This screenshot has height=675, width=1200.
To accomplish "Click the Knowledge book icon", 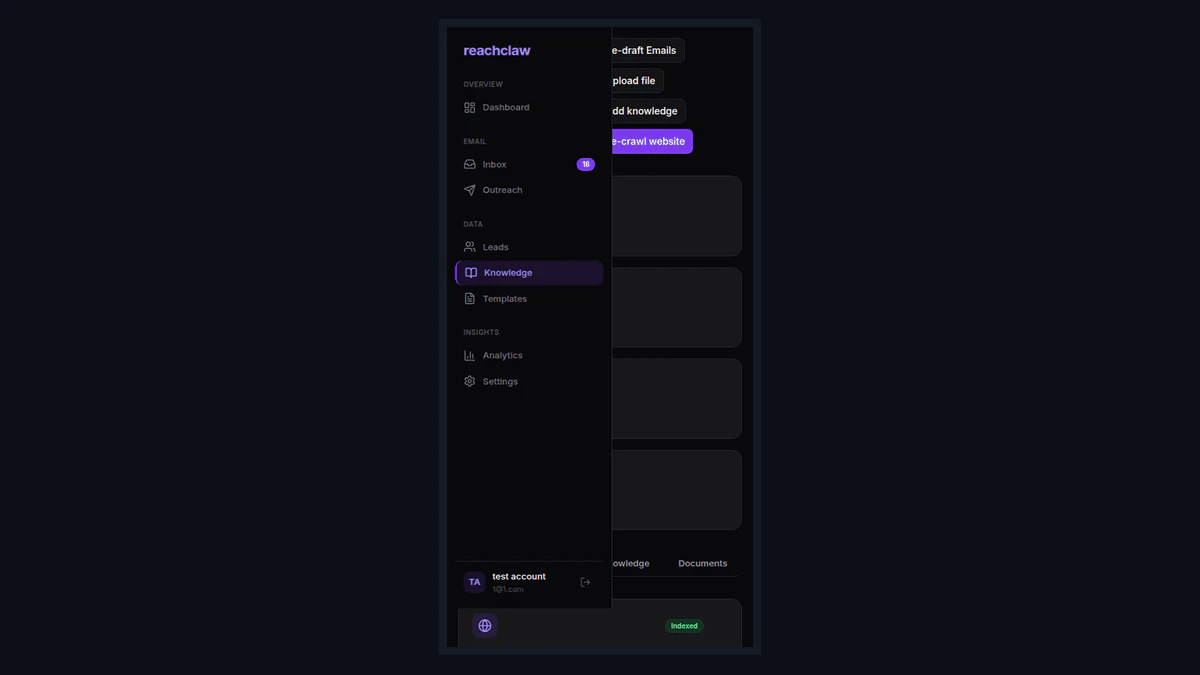I will point(471,273).
